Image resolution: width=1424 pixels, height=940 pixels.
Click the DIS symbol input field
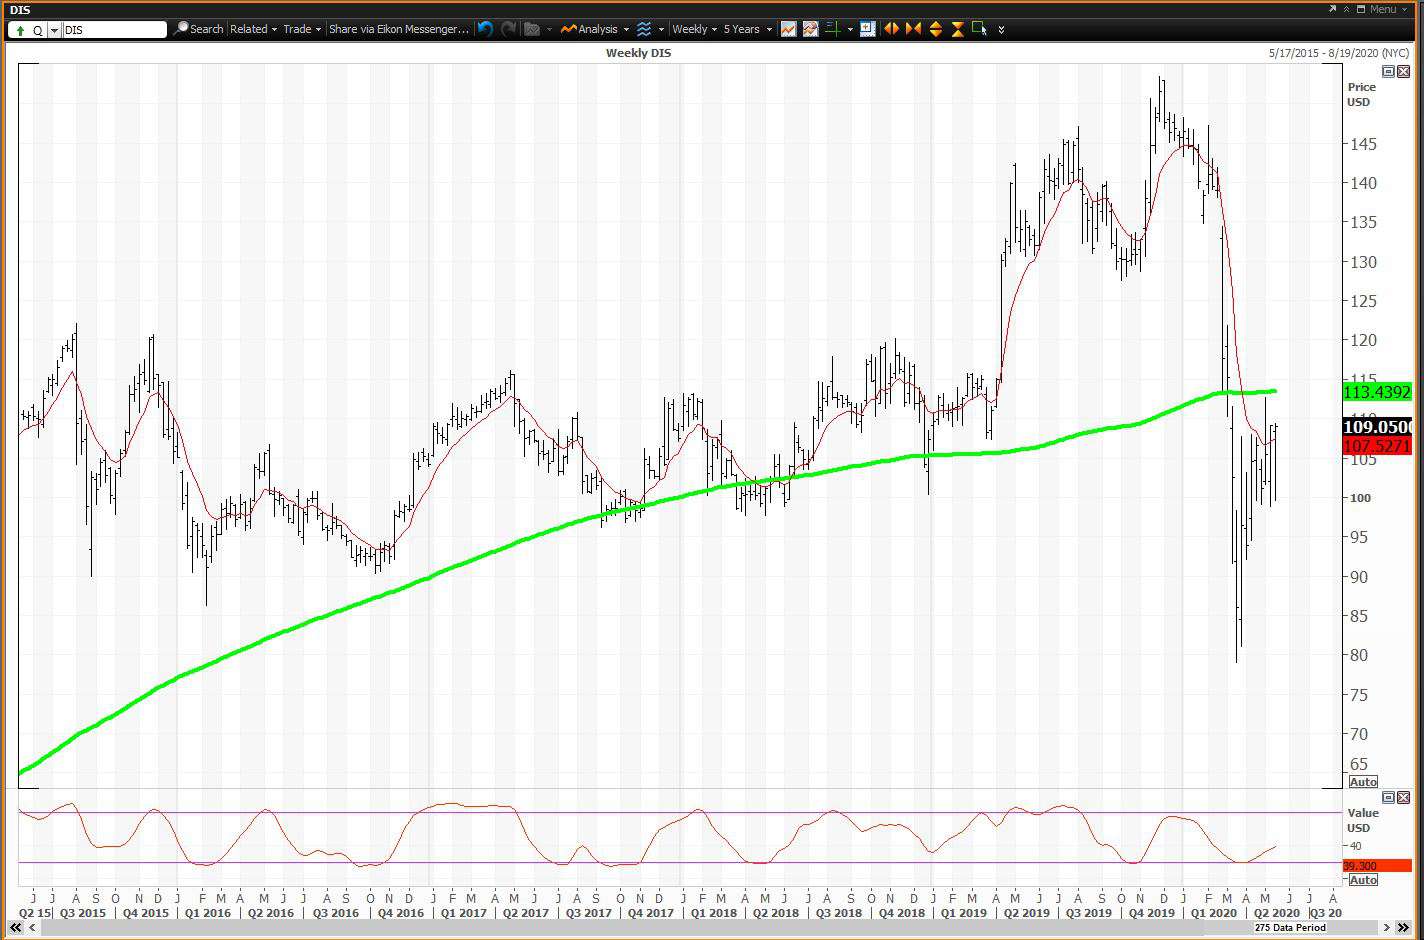tap(114, 30)
